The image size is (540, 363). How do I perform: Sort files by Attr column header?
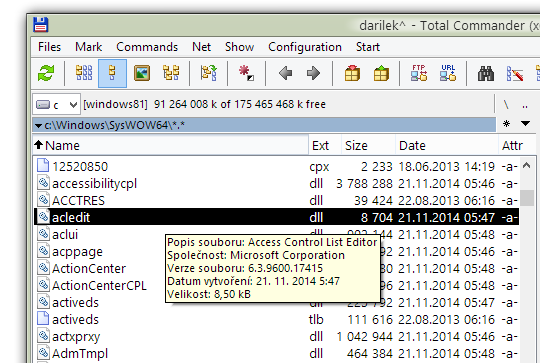coord(517,145)
